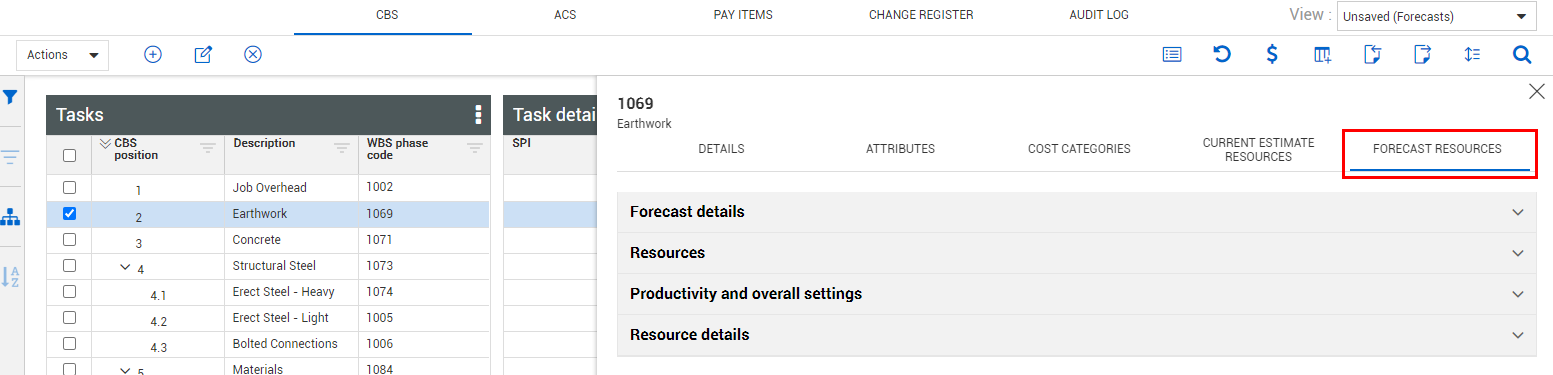The height and width of the screenshot is (375, 1553).
Task: Click the add (plus circle) toolbar icon
Action: (x=153, y=55)
